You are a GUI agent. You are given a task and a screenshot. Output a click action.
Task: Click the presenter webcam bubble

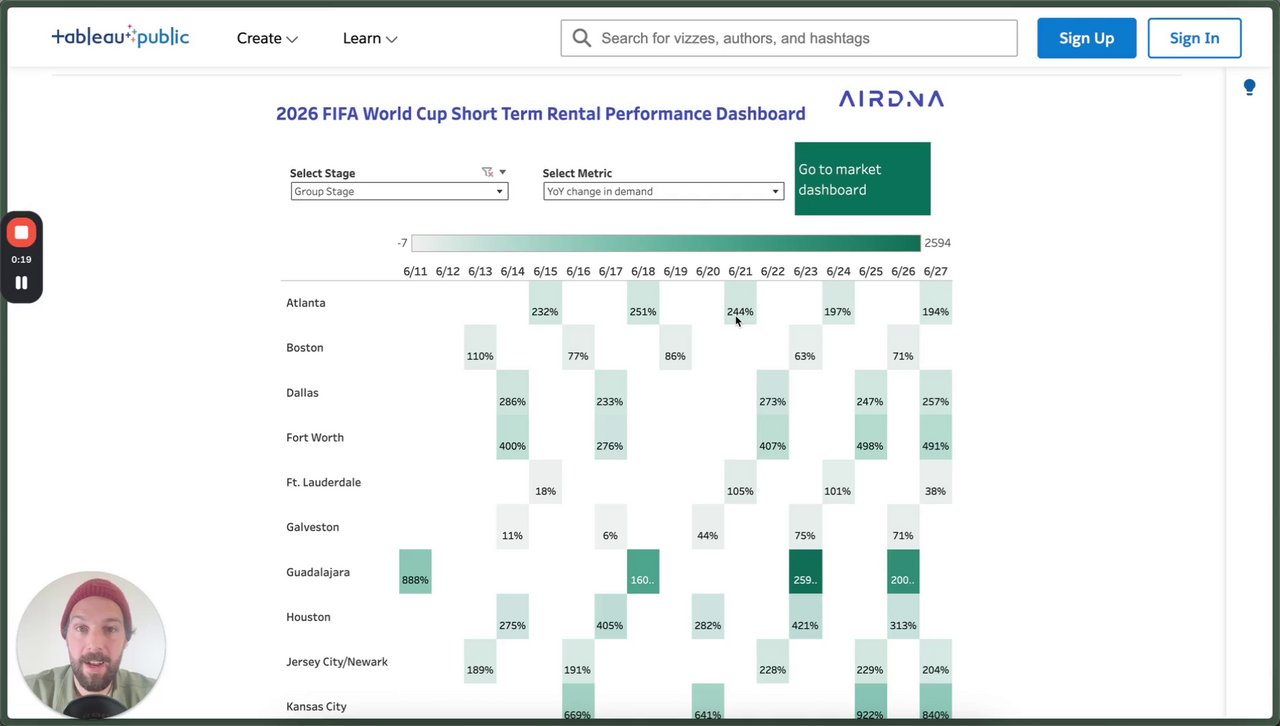[x=91, y=645]
